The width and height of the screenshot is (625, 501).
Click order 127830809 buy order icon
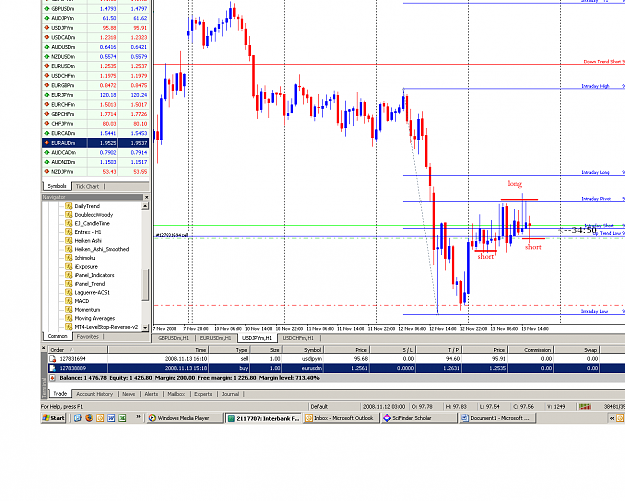[53, 368]
